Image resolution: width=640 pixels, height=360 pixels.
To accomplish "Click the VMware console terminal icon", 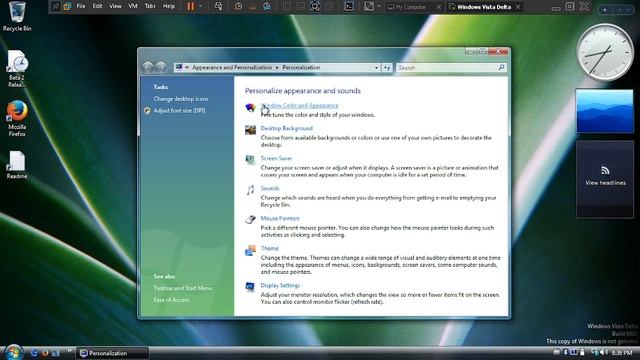I will click(x=349, y=6).
